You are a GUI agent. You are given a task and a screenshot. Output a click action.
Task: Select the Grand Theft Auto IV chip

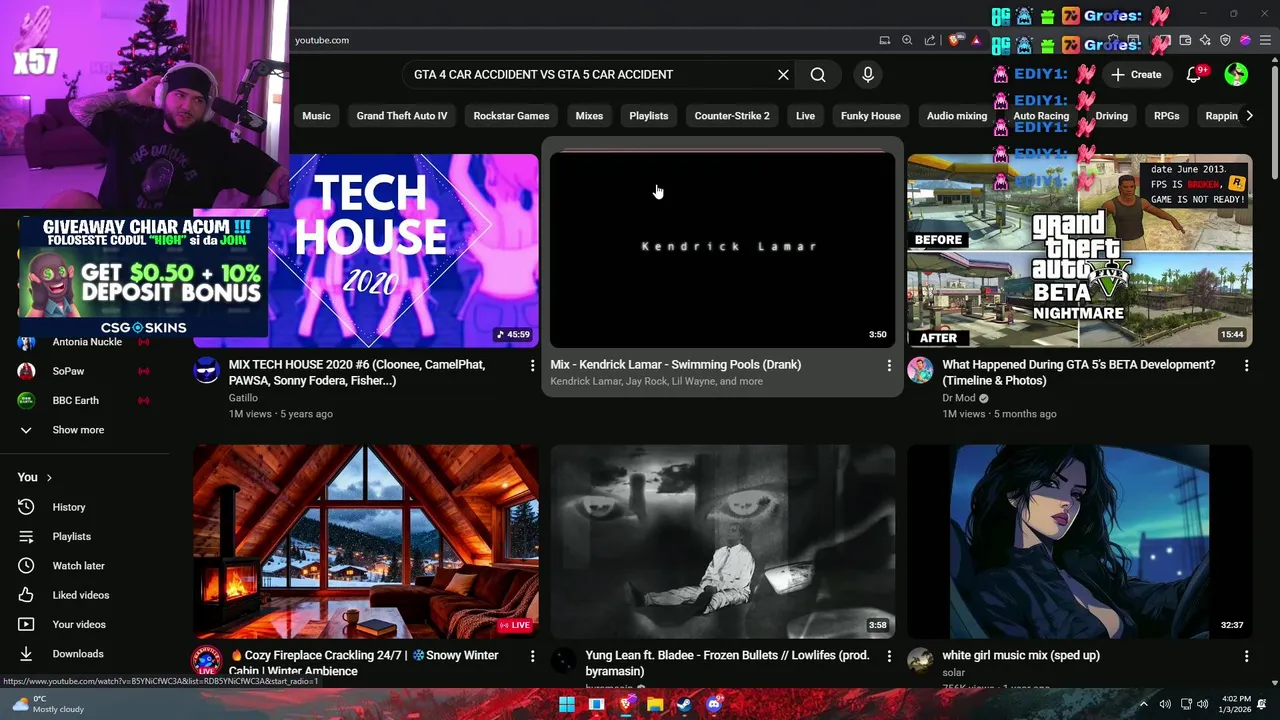pos(402,116)
